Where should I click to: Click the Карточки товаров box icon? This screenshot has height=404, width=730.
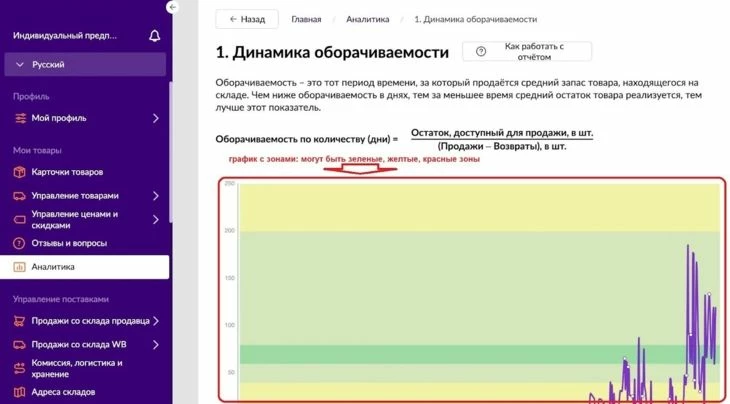[x=19, y=172]
